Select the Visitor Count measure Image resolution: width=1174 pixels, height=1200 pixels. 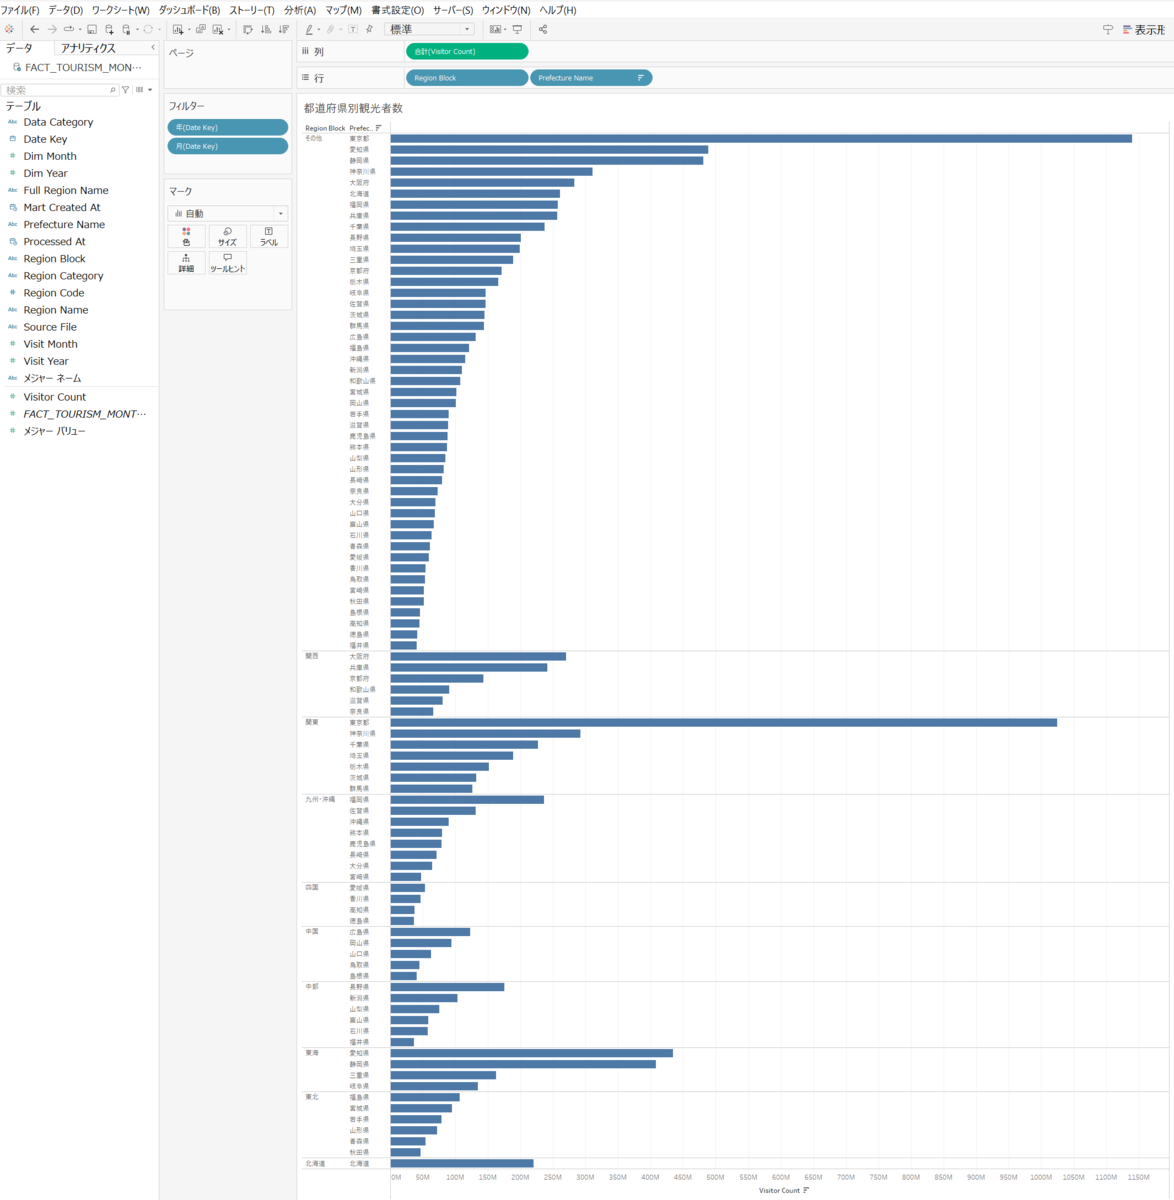[54, 397]
